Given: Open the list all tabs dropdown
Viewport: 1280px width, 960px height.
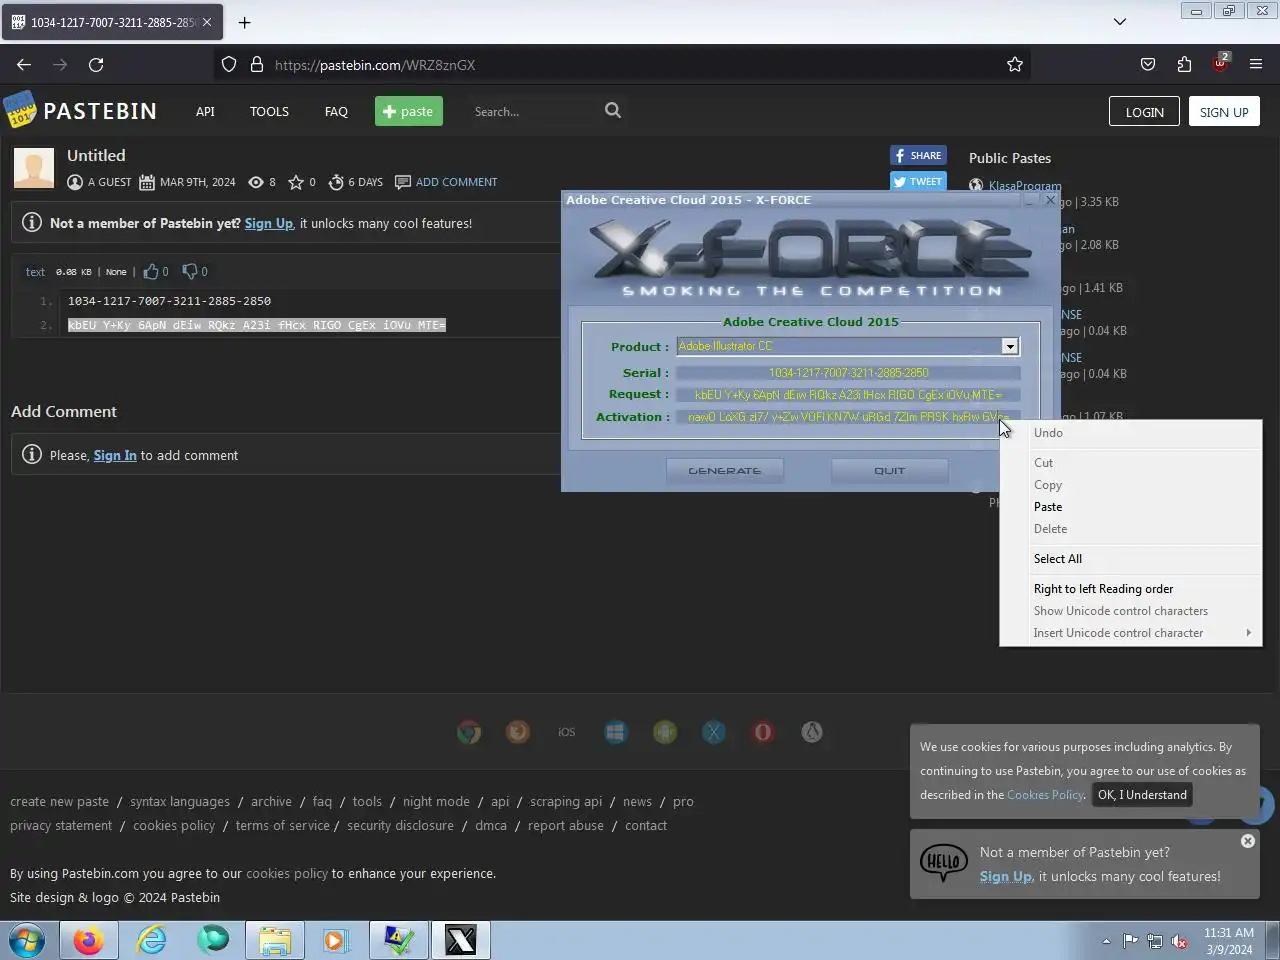Looking at the screenshot, I should (x=1120, y=21).
